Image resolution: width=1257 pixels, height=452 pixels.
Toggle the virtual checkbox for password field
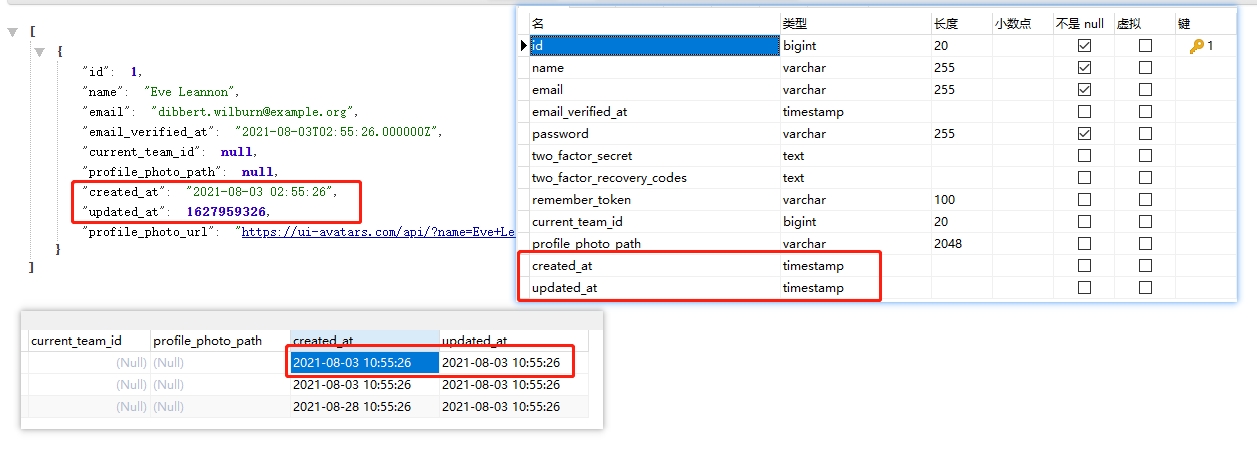(1145, 134)
